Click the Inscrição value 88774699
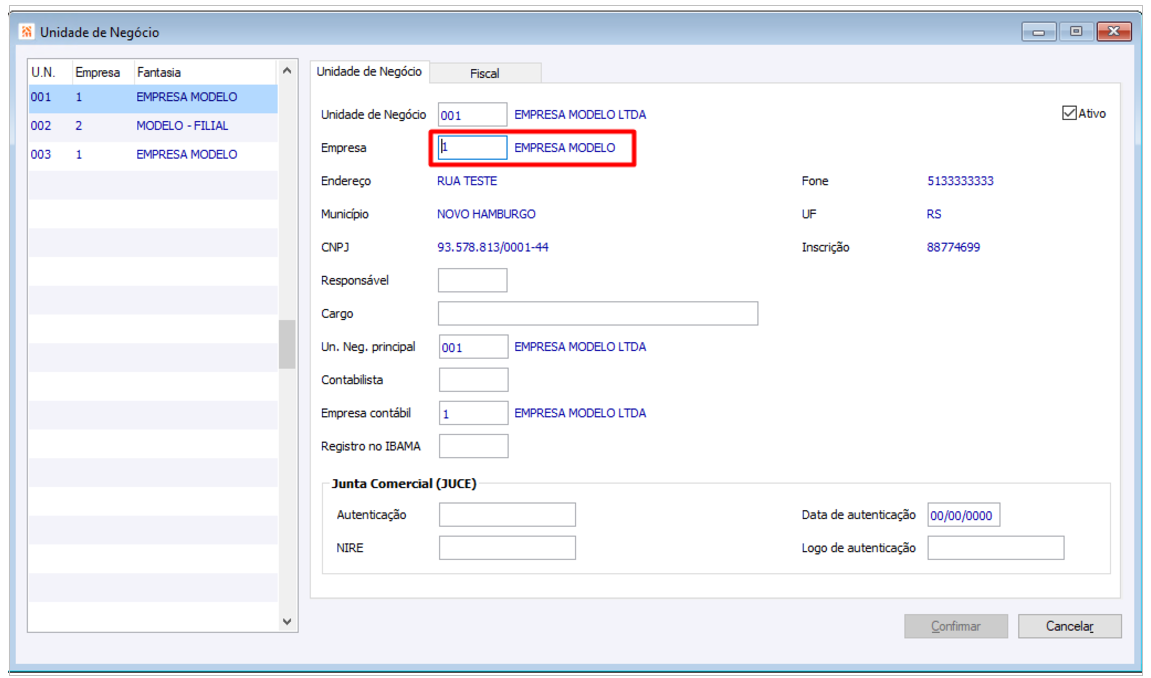Screen dimensions: 1151x678 click(953, 247)
